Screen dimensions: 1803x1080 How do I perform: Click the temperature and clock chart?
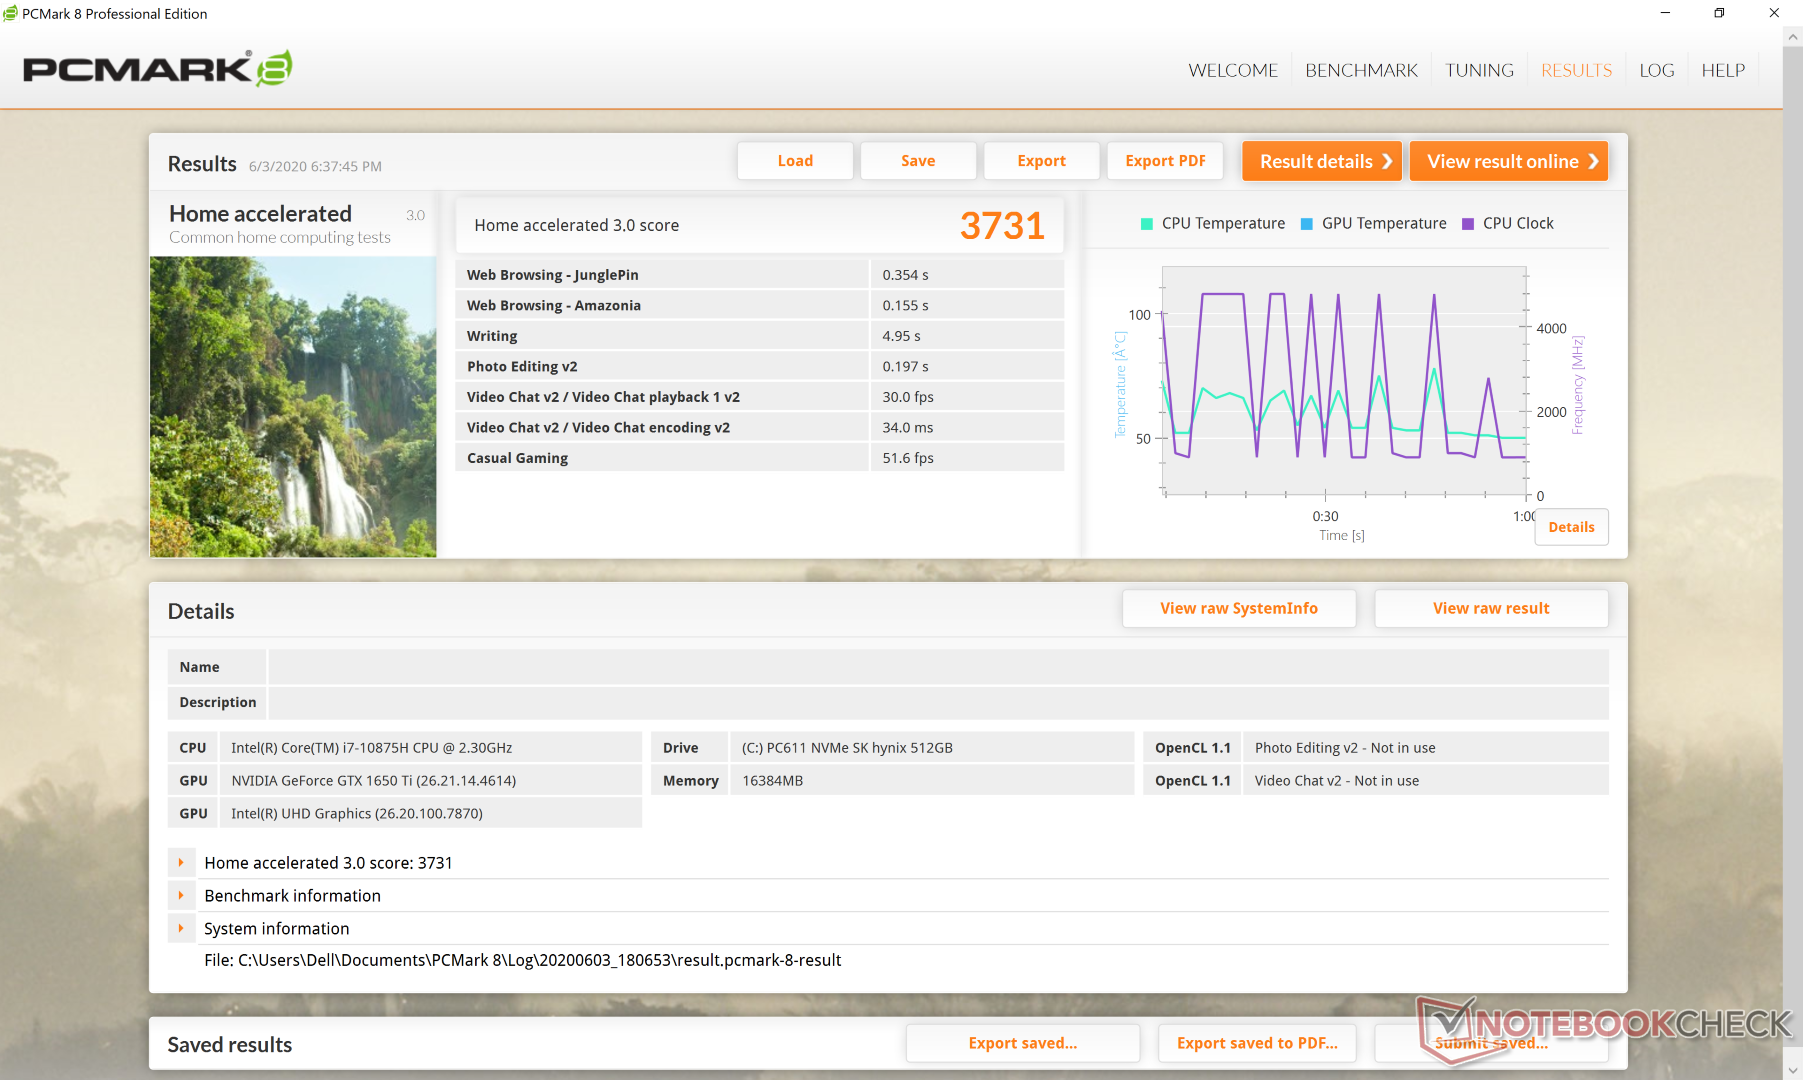pyautogui.click(x=1345, y=381)
